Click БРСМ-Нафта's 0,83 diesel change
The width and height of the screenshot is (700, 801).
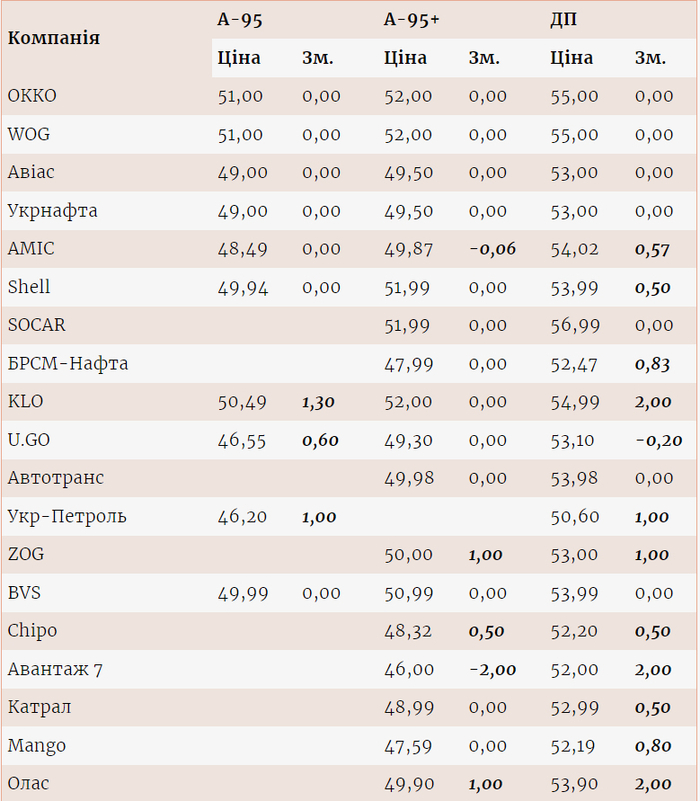point(652,364)
